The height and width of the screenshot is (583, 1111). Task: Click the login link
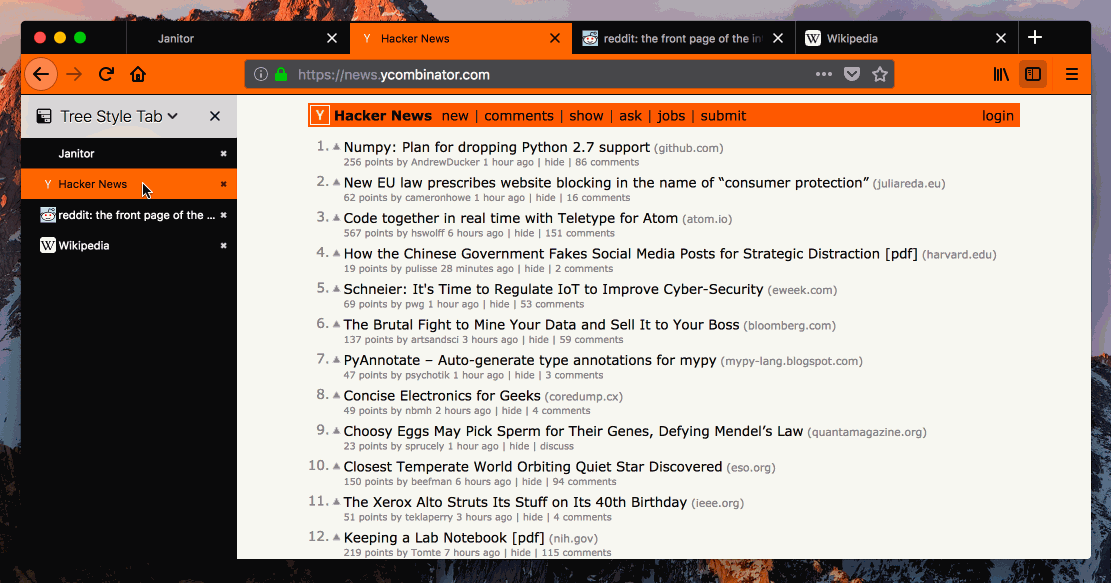click(998, 116)
